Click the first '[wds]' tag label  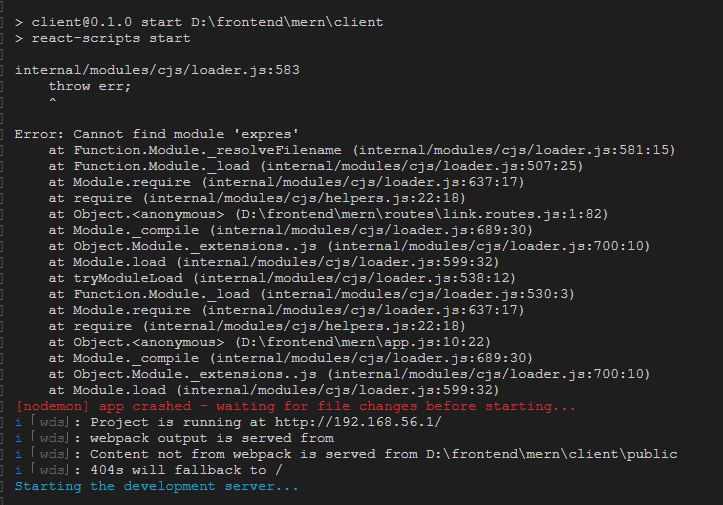(51, 422)
